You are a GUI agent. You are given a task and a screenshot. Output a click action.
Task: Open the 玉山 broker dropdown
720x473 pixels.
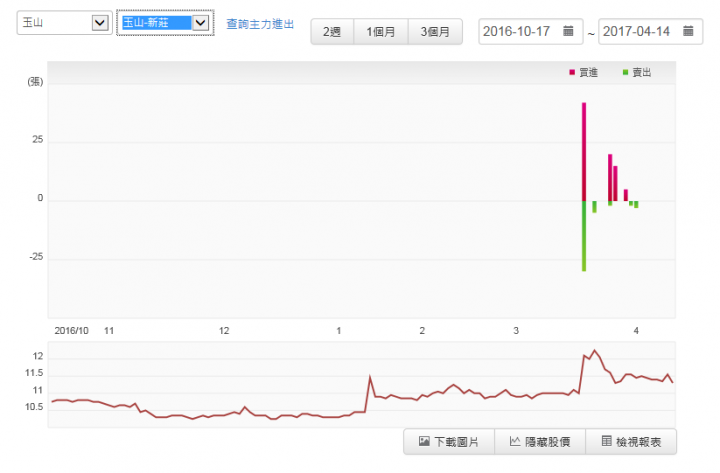point(65,23)
